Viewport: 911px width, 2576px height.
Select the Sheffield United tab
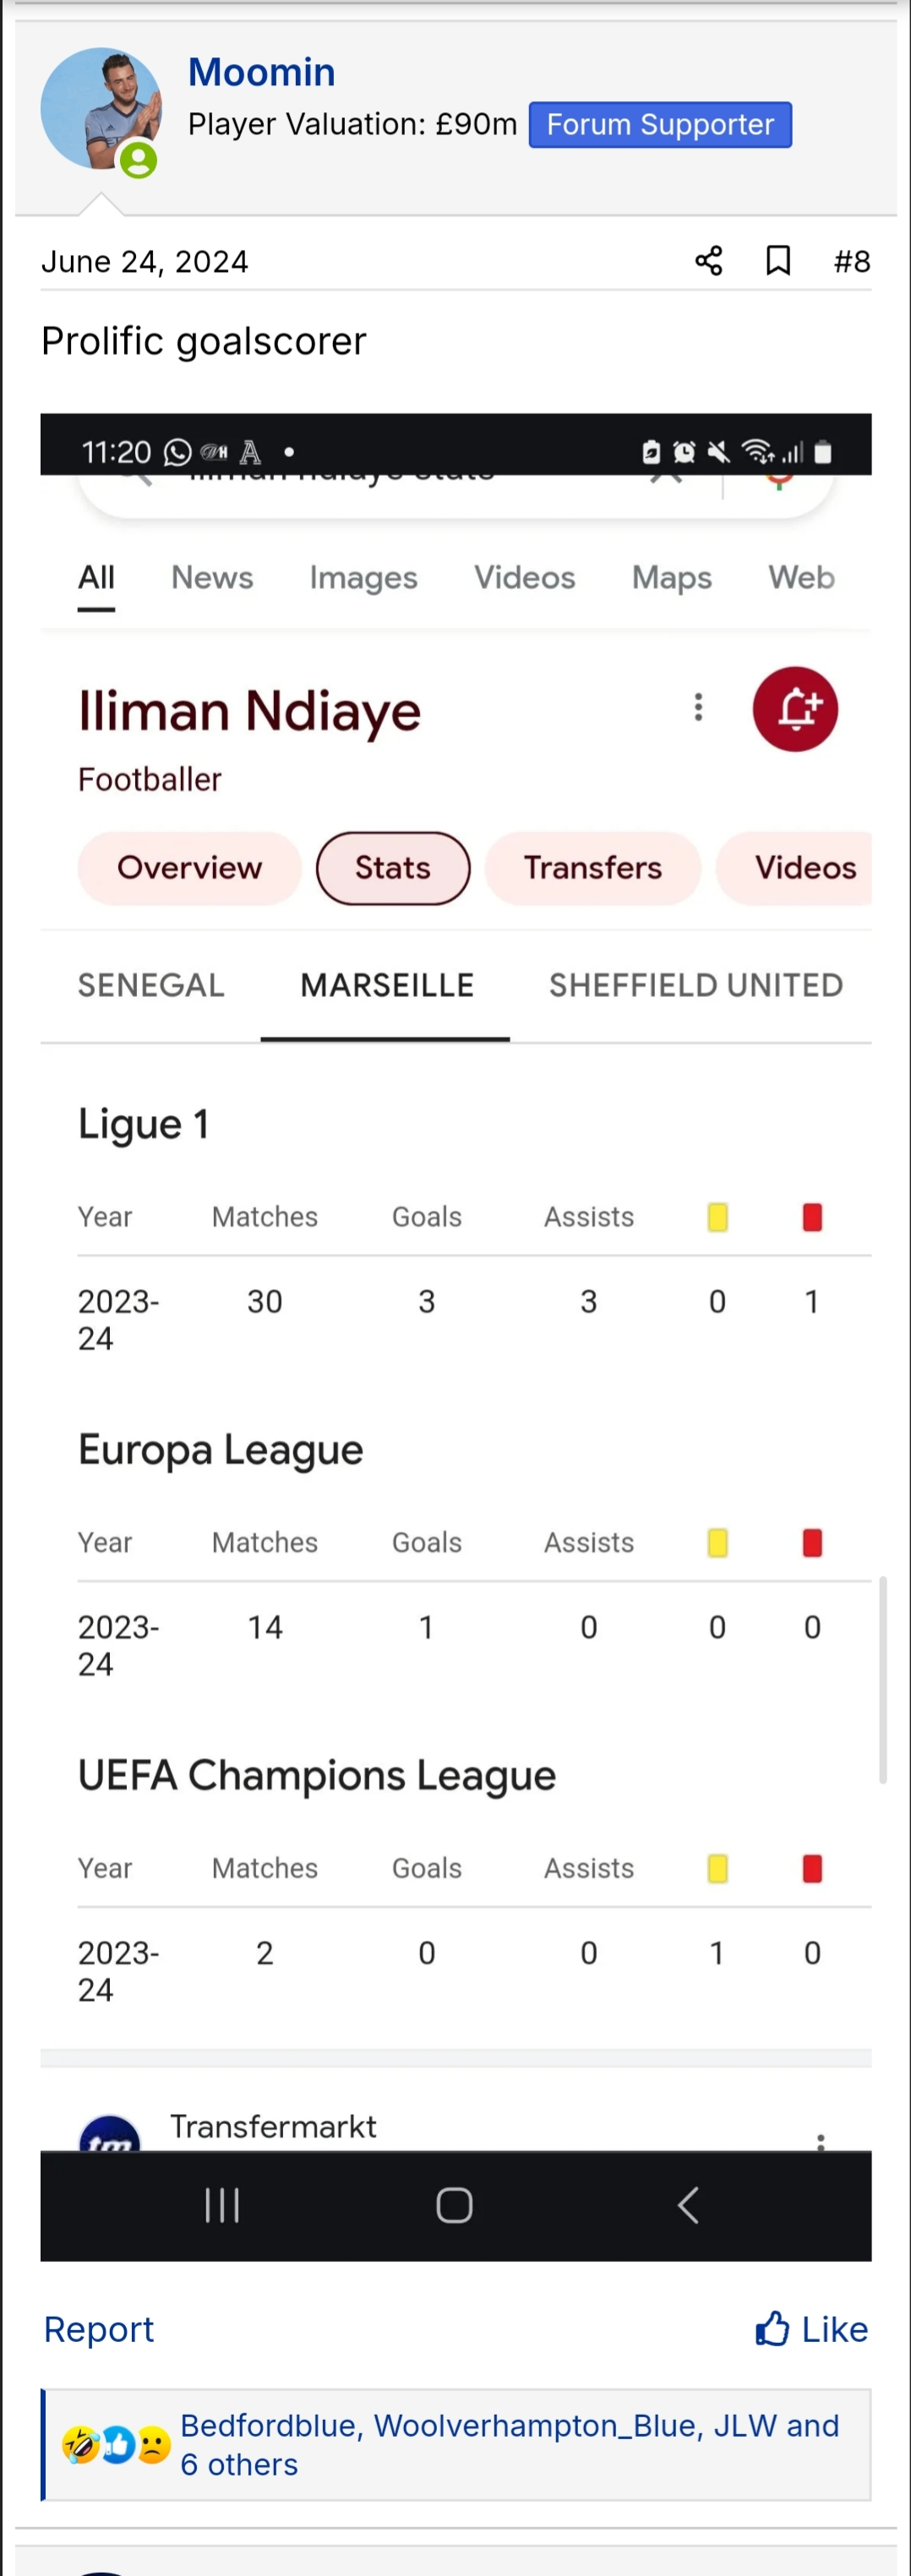[x=695, y=985]
